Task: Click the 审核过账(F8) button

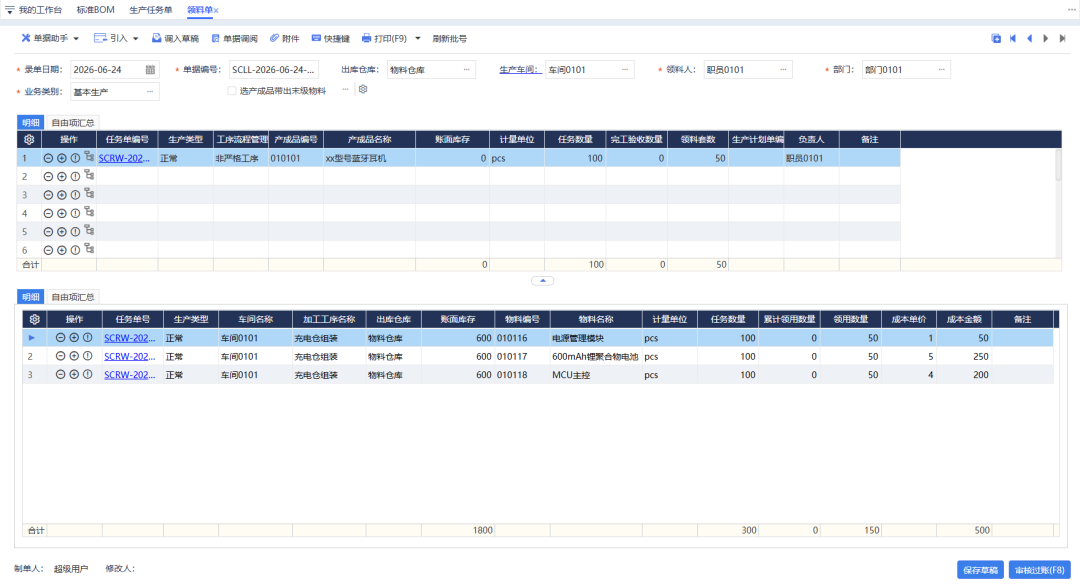Action: pos(1039,570)
